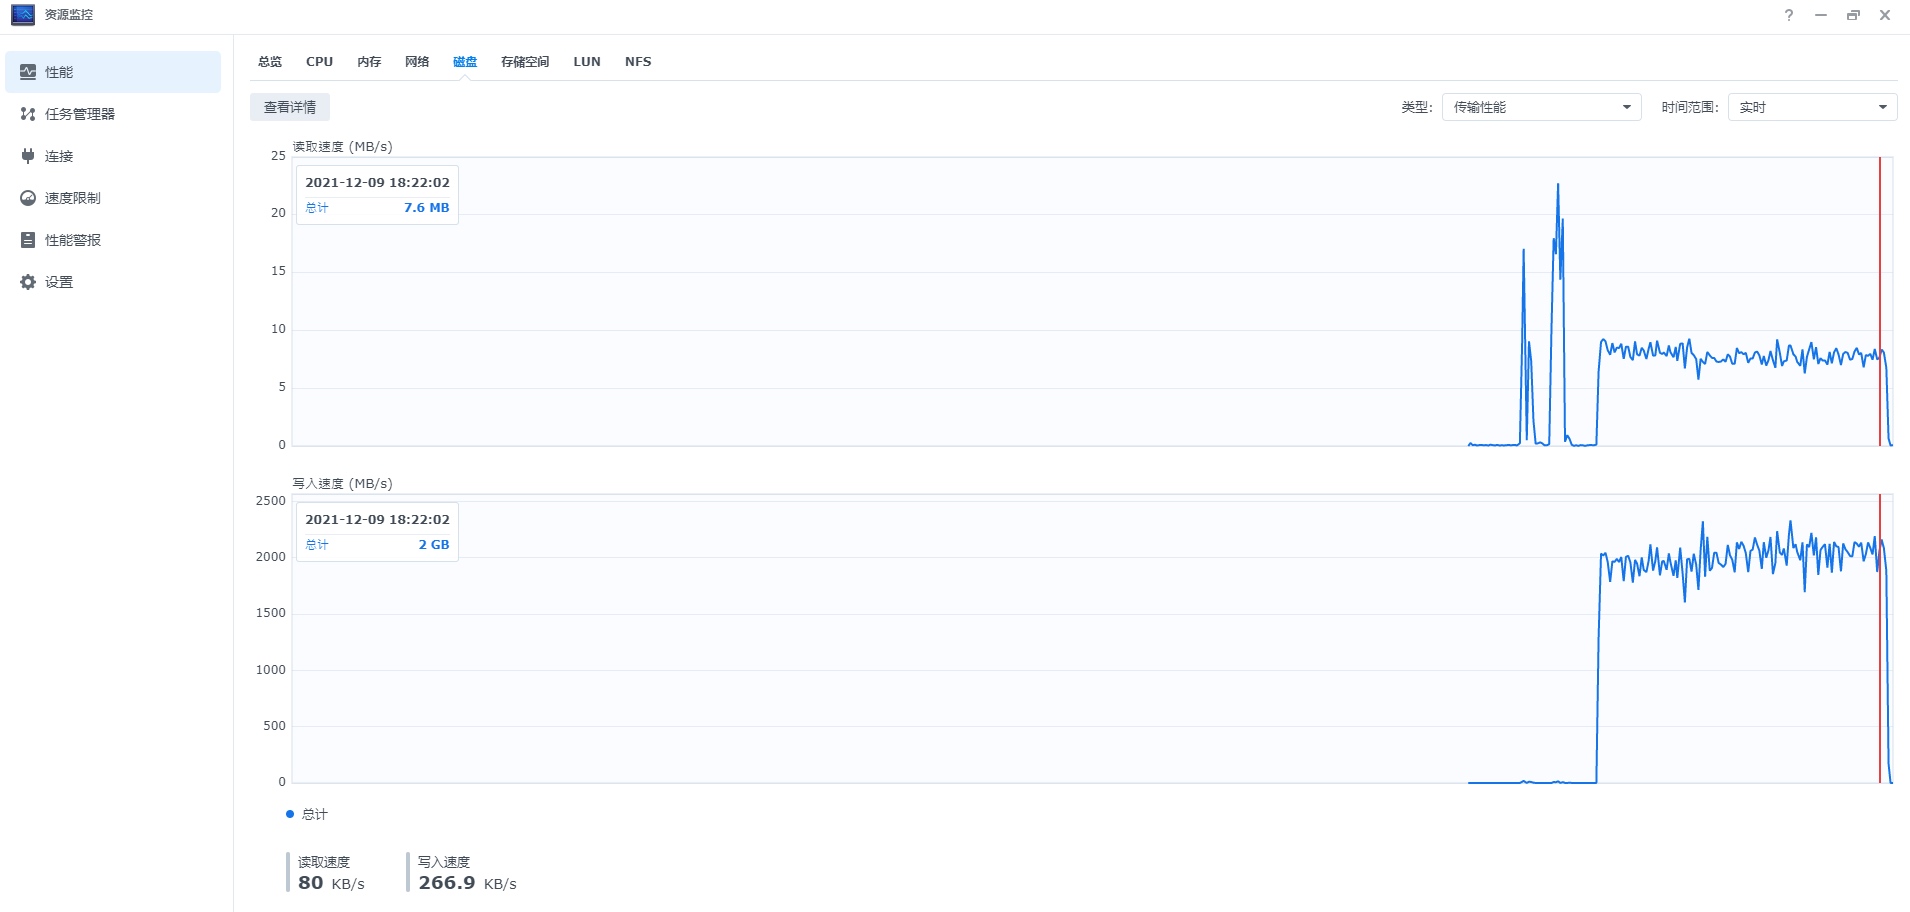Click the 80 KB/s read speed value

pos(331,883)
